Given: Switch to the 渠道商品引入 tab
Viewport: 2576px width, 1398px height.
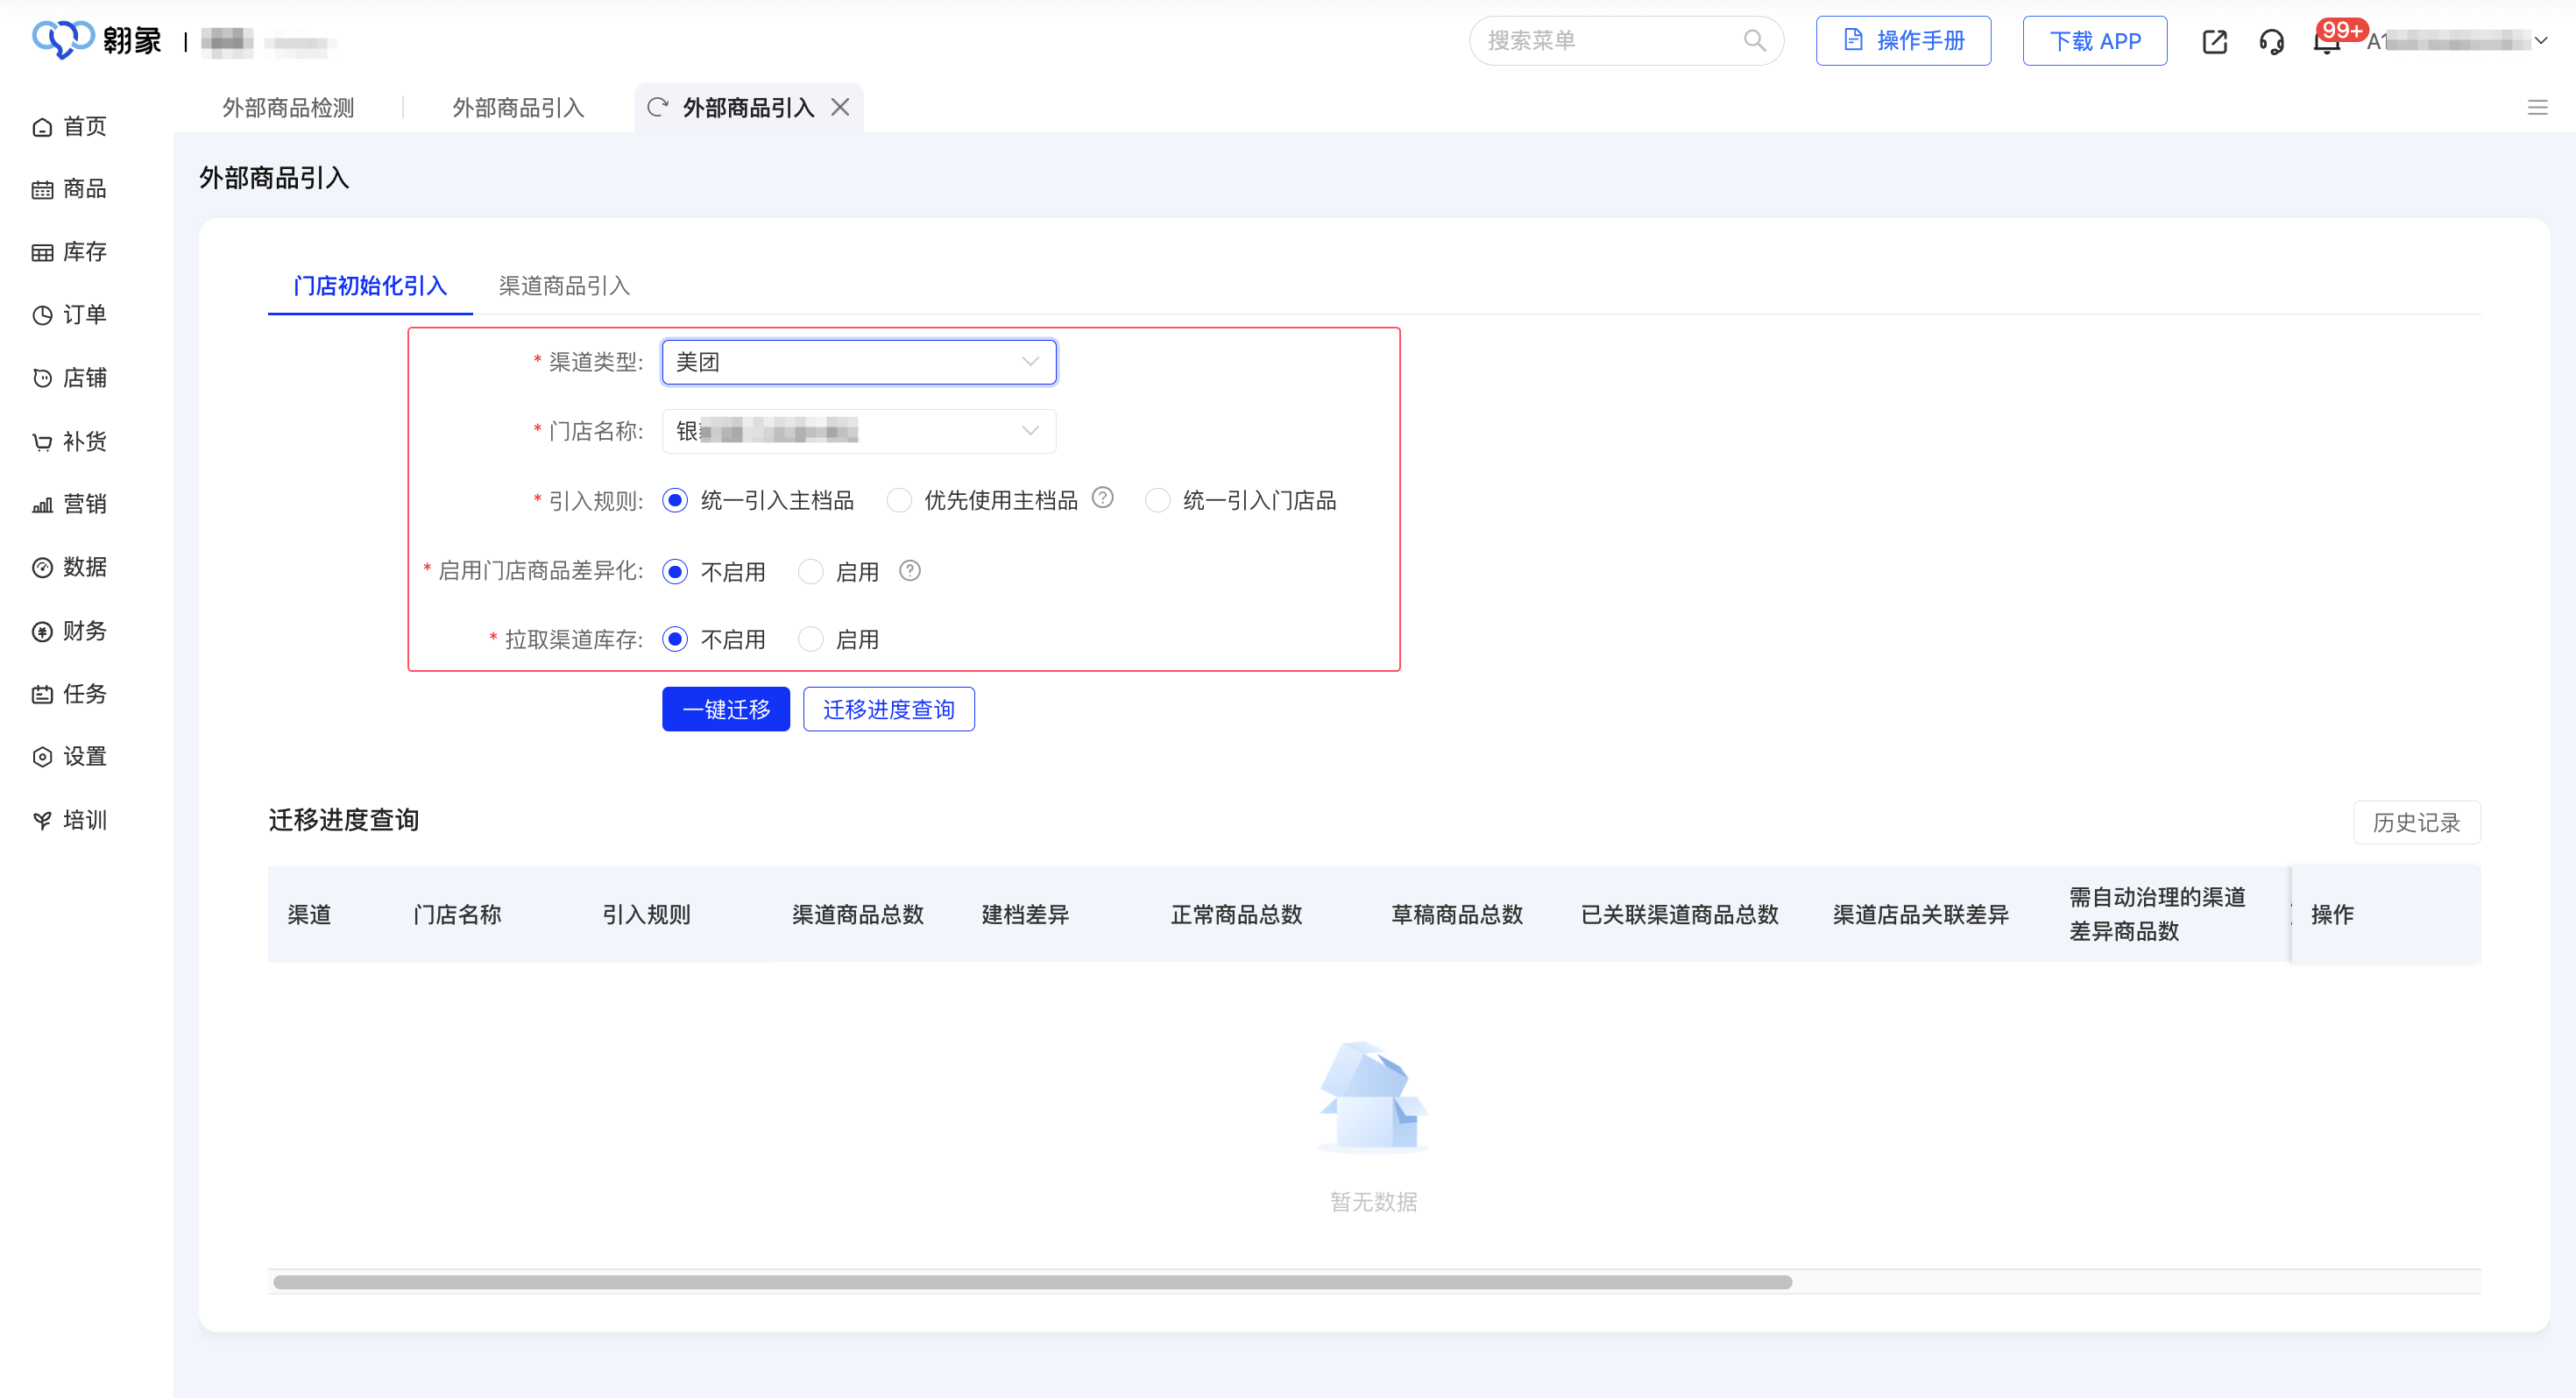Looking at the screenshot, I should click(x=564, y=286).
